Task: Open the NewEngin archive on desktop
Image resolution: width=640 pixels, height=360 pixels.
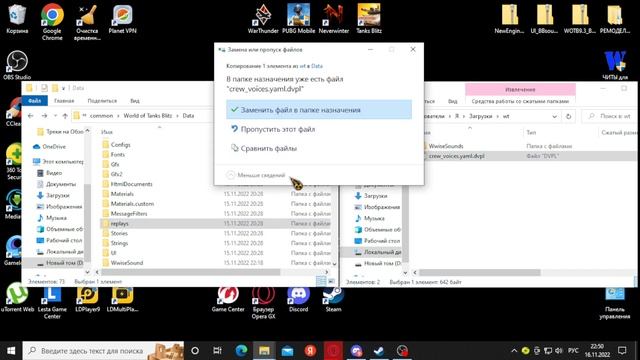Action: (509, 19)
